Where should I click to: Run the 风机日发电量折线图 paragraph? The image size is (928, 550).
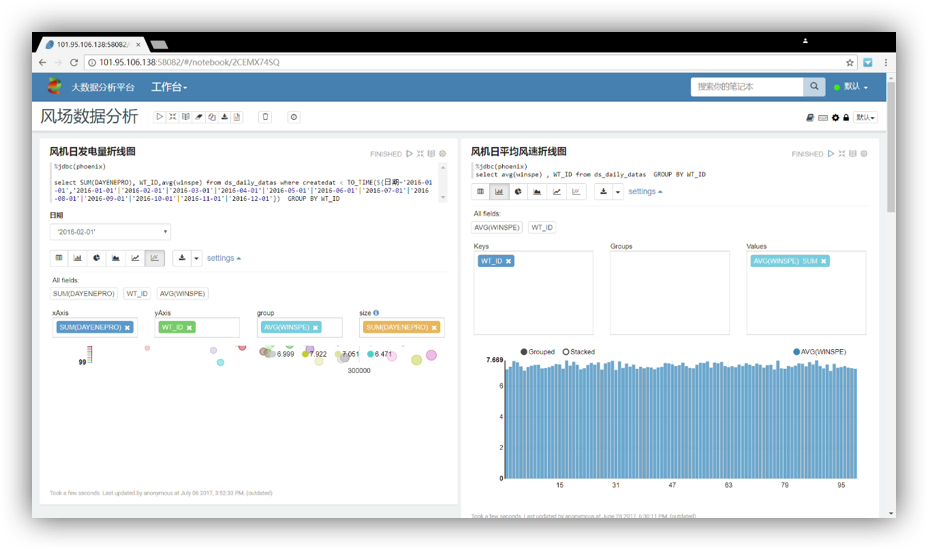(409, 154)
